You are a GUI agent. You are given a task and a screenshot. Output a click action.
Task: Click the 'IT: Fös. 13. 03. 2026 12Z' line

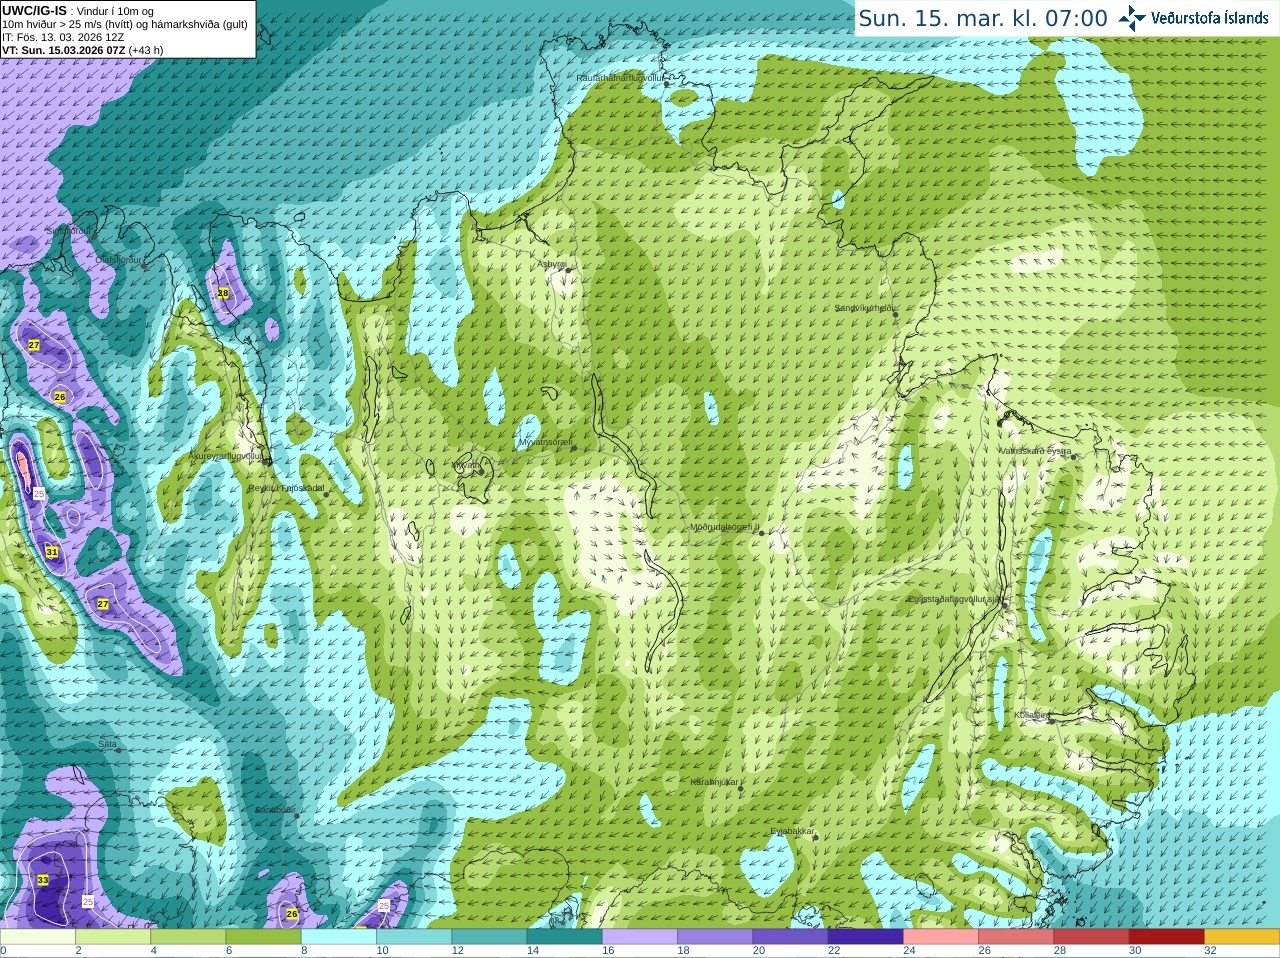pyautogui.click(x=63, y=37)
